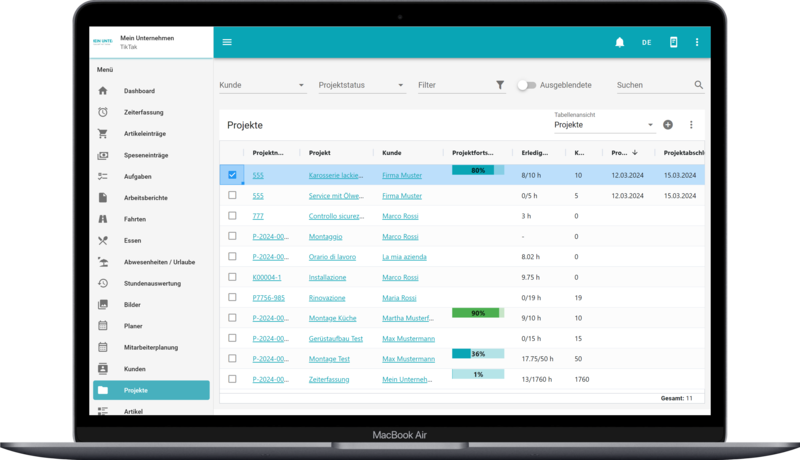Check the box for project 777
This screenshot has width=800, height=460.
pos(232,215)
